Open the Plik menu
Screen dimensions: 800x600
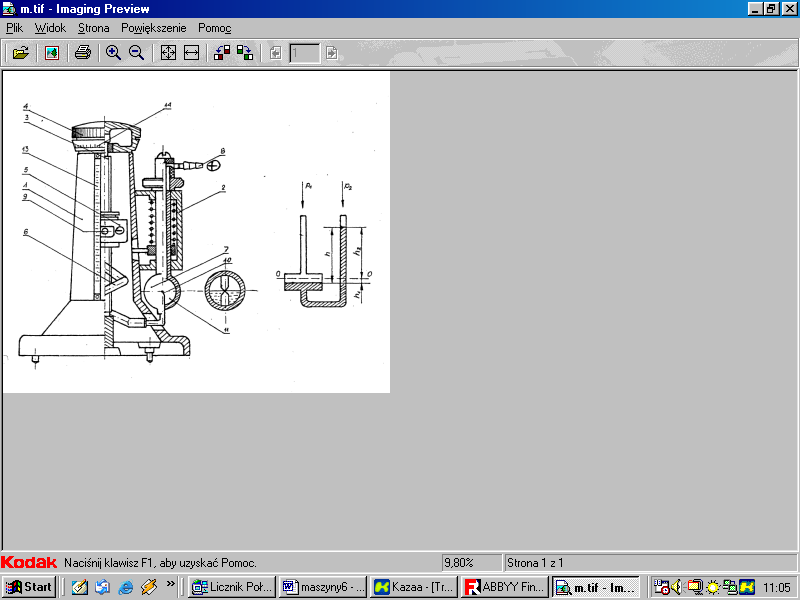[x=14, y=28]
